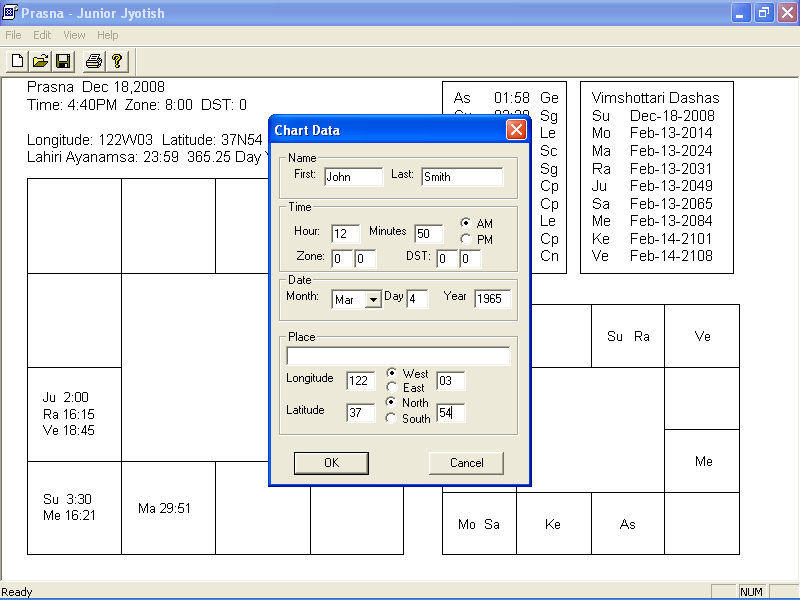Viewport: 800px width, 600px height.
Task: Click the NUM status bar indicator
Action: [751, 592]
